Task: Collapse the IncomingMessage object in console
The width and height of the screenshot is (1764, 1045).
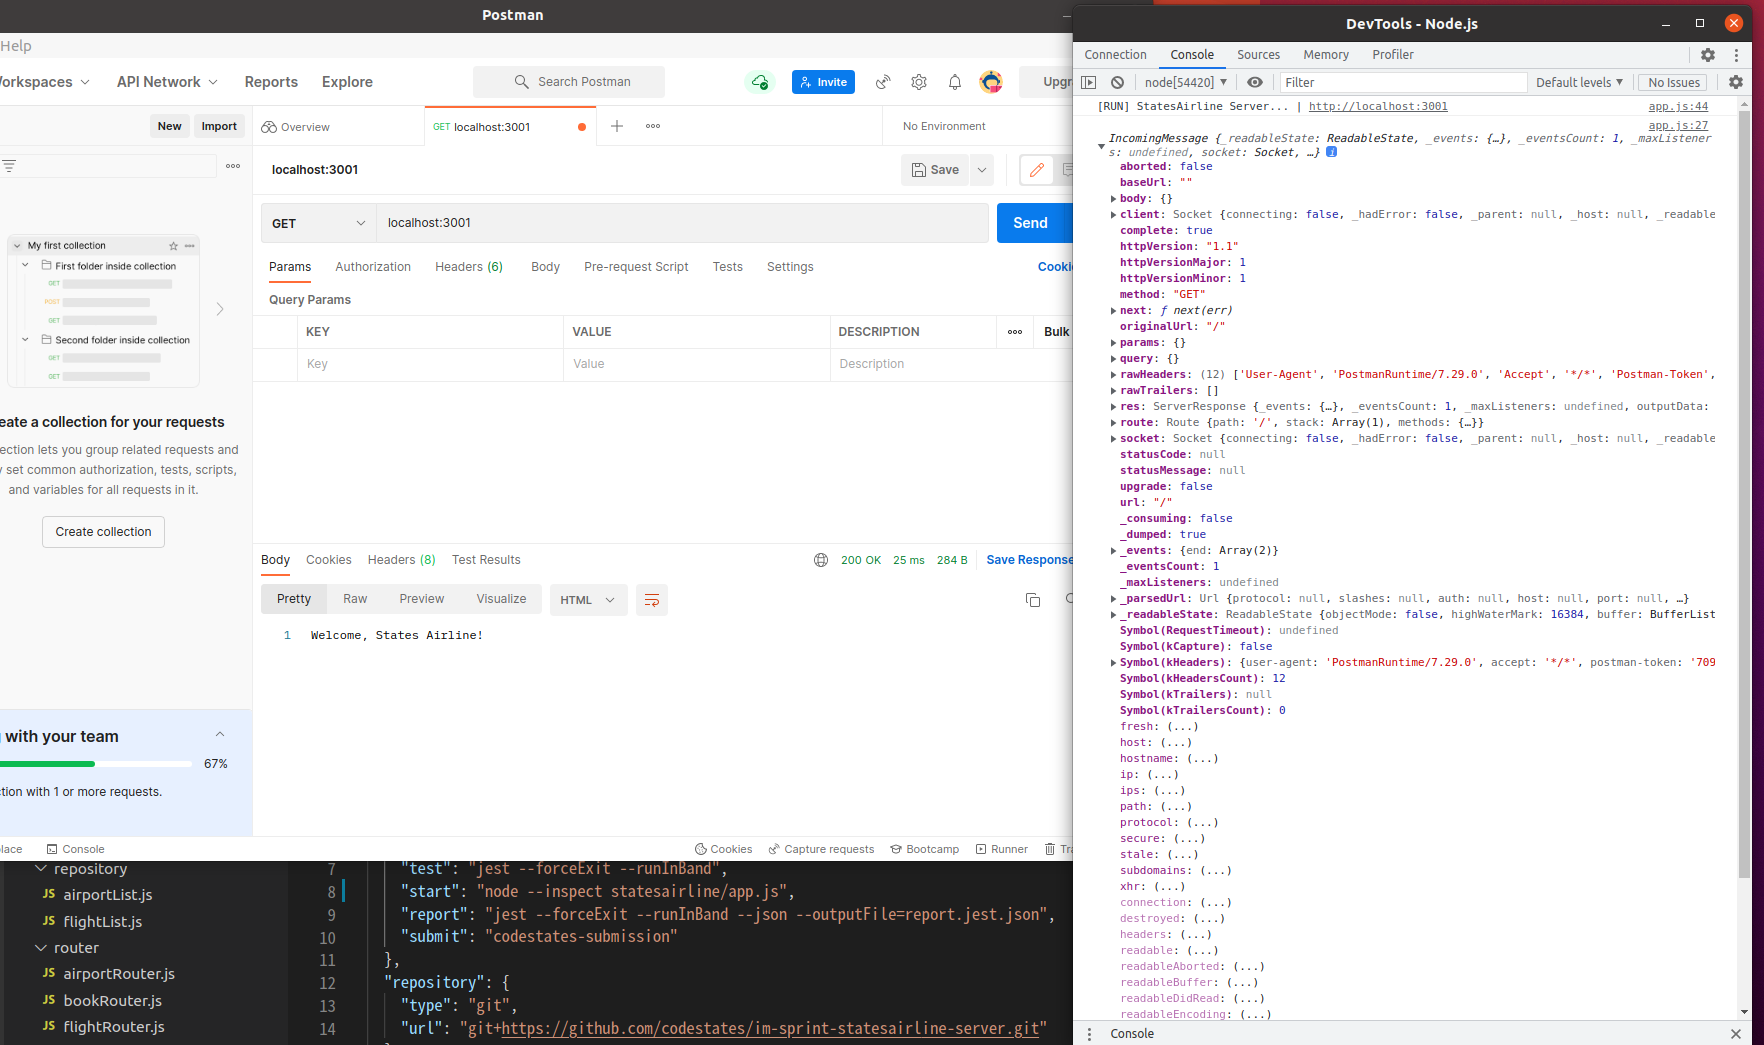Action: coord(1102,146)
